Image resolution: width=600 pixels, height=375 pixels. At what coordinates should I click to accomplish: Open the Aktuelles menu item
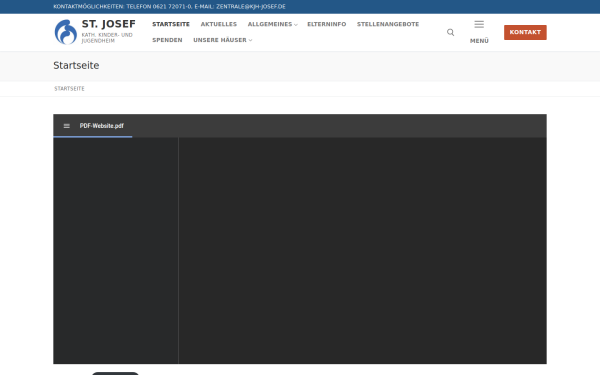pyautogui.click(x=218, y=24)
